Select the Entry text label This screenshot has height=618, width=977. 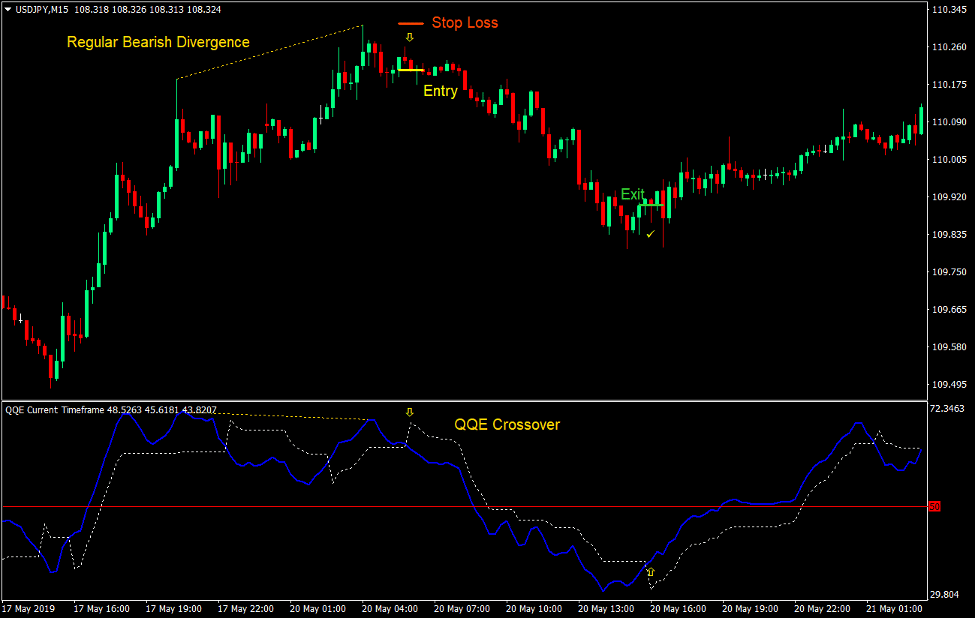(x=439, y=91)
